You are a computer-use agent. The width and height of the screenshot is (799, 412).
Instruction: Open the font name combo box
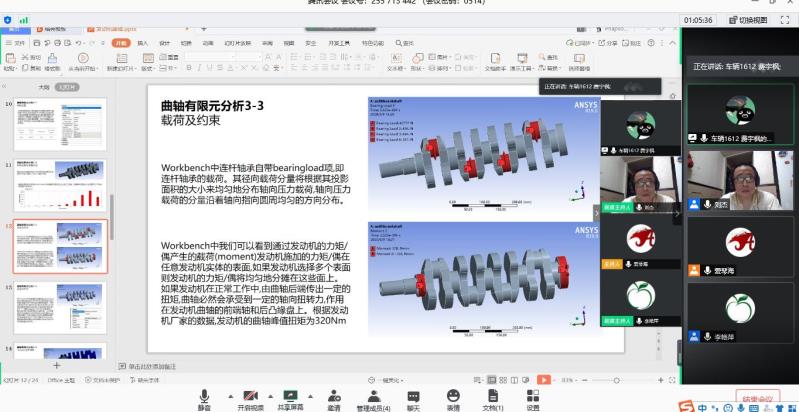click(x=209, y=57)
